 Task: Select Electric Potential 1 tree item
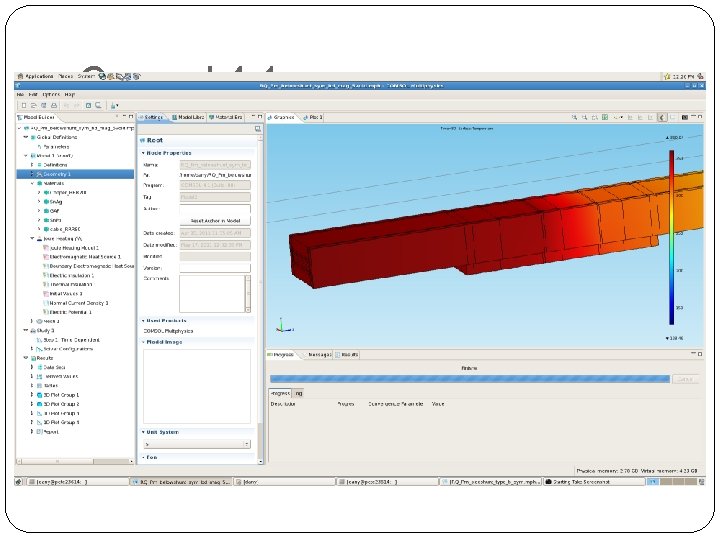coord(68,312)
